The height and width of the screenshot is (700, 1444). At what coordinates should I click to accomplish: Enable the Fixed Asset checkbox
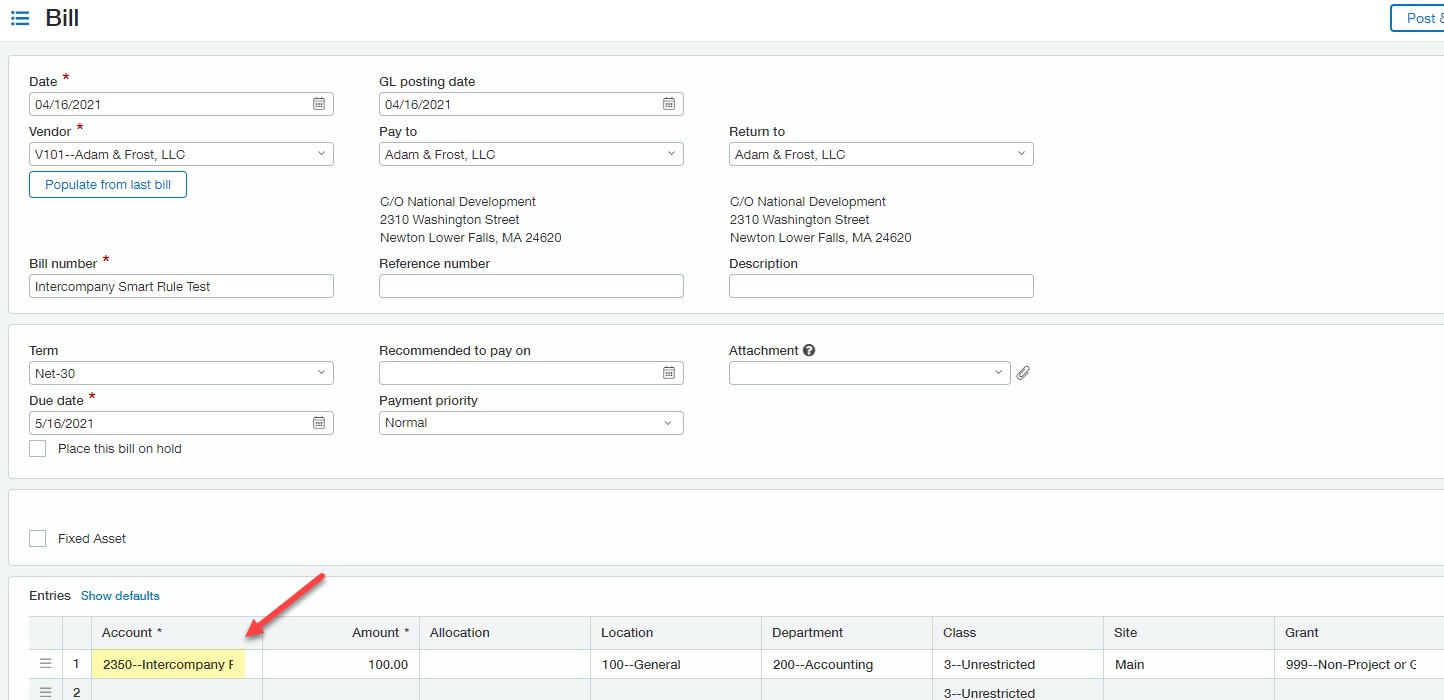point(38,539)
